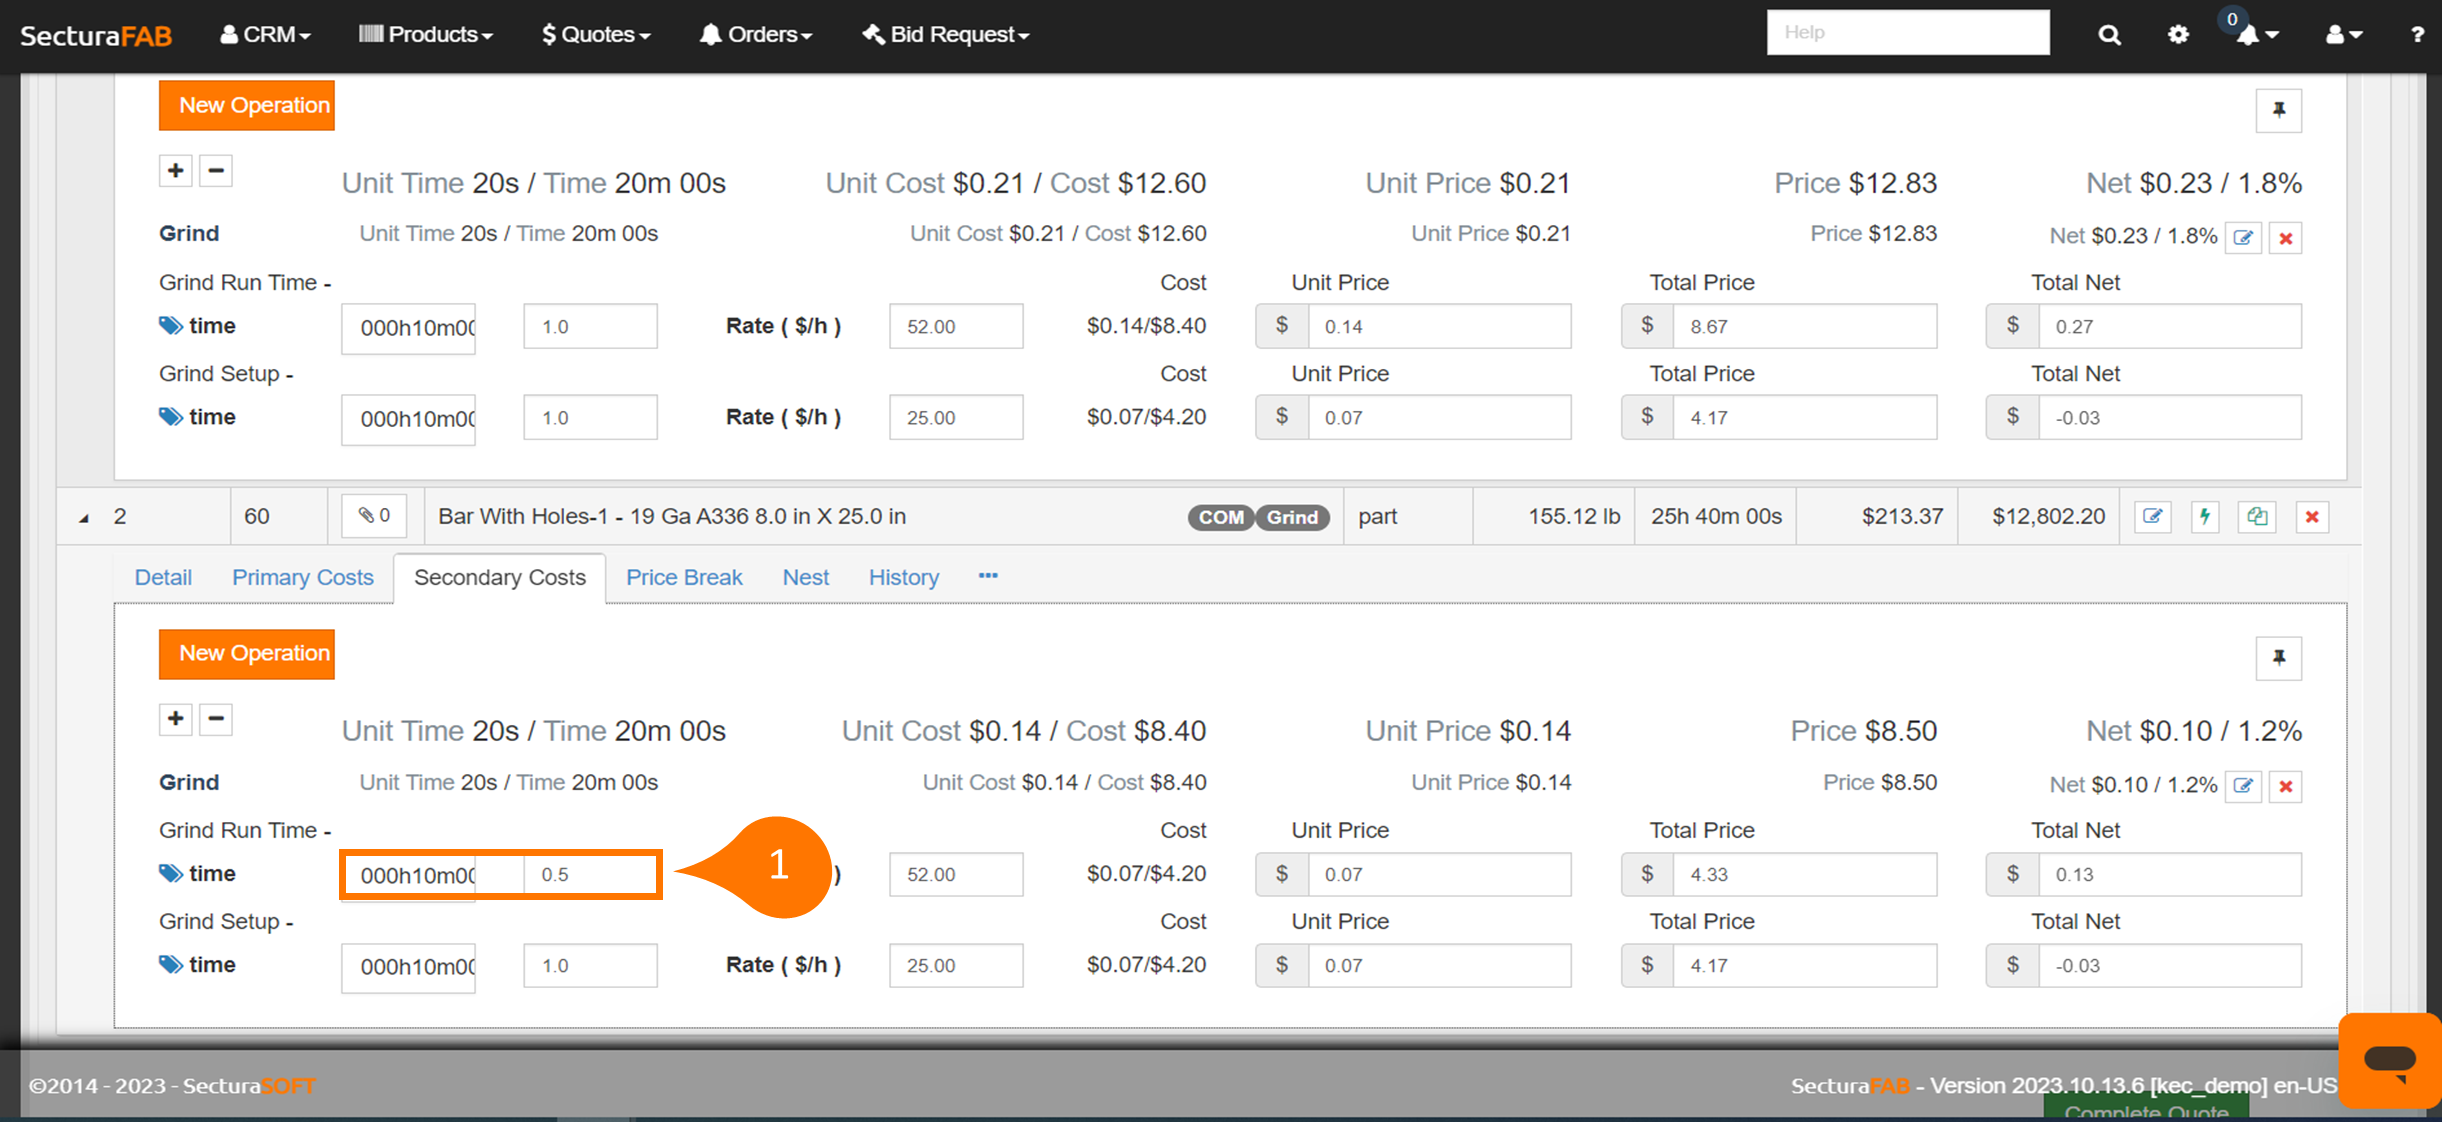Click the Help search input field
Image resolution: width=2442 pixels, height=1122 pixels.
(x=1907, y=33)
